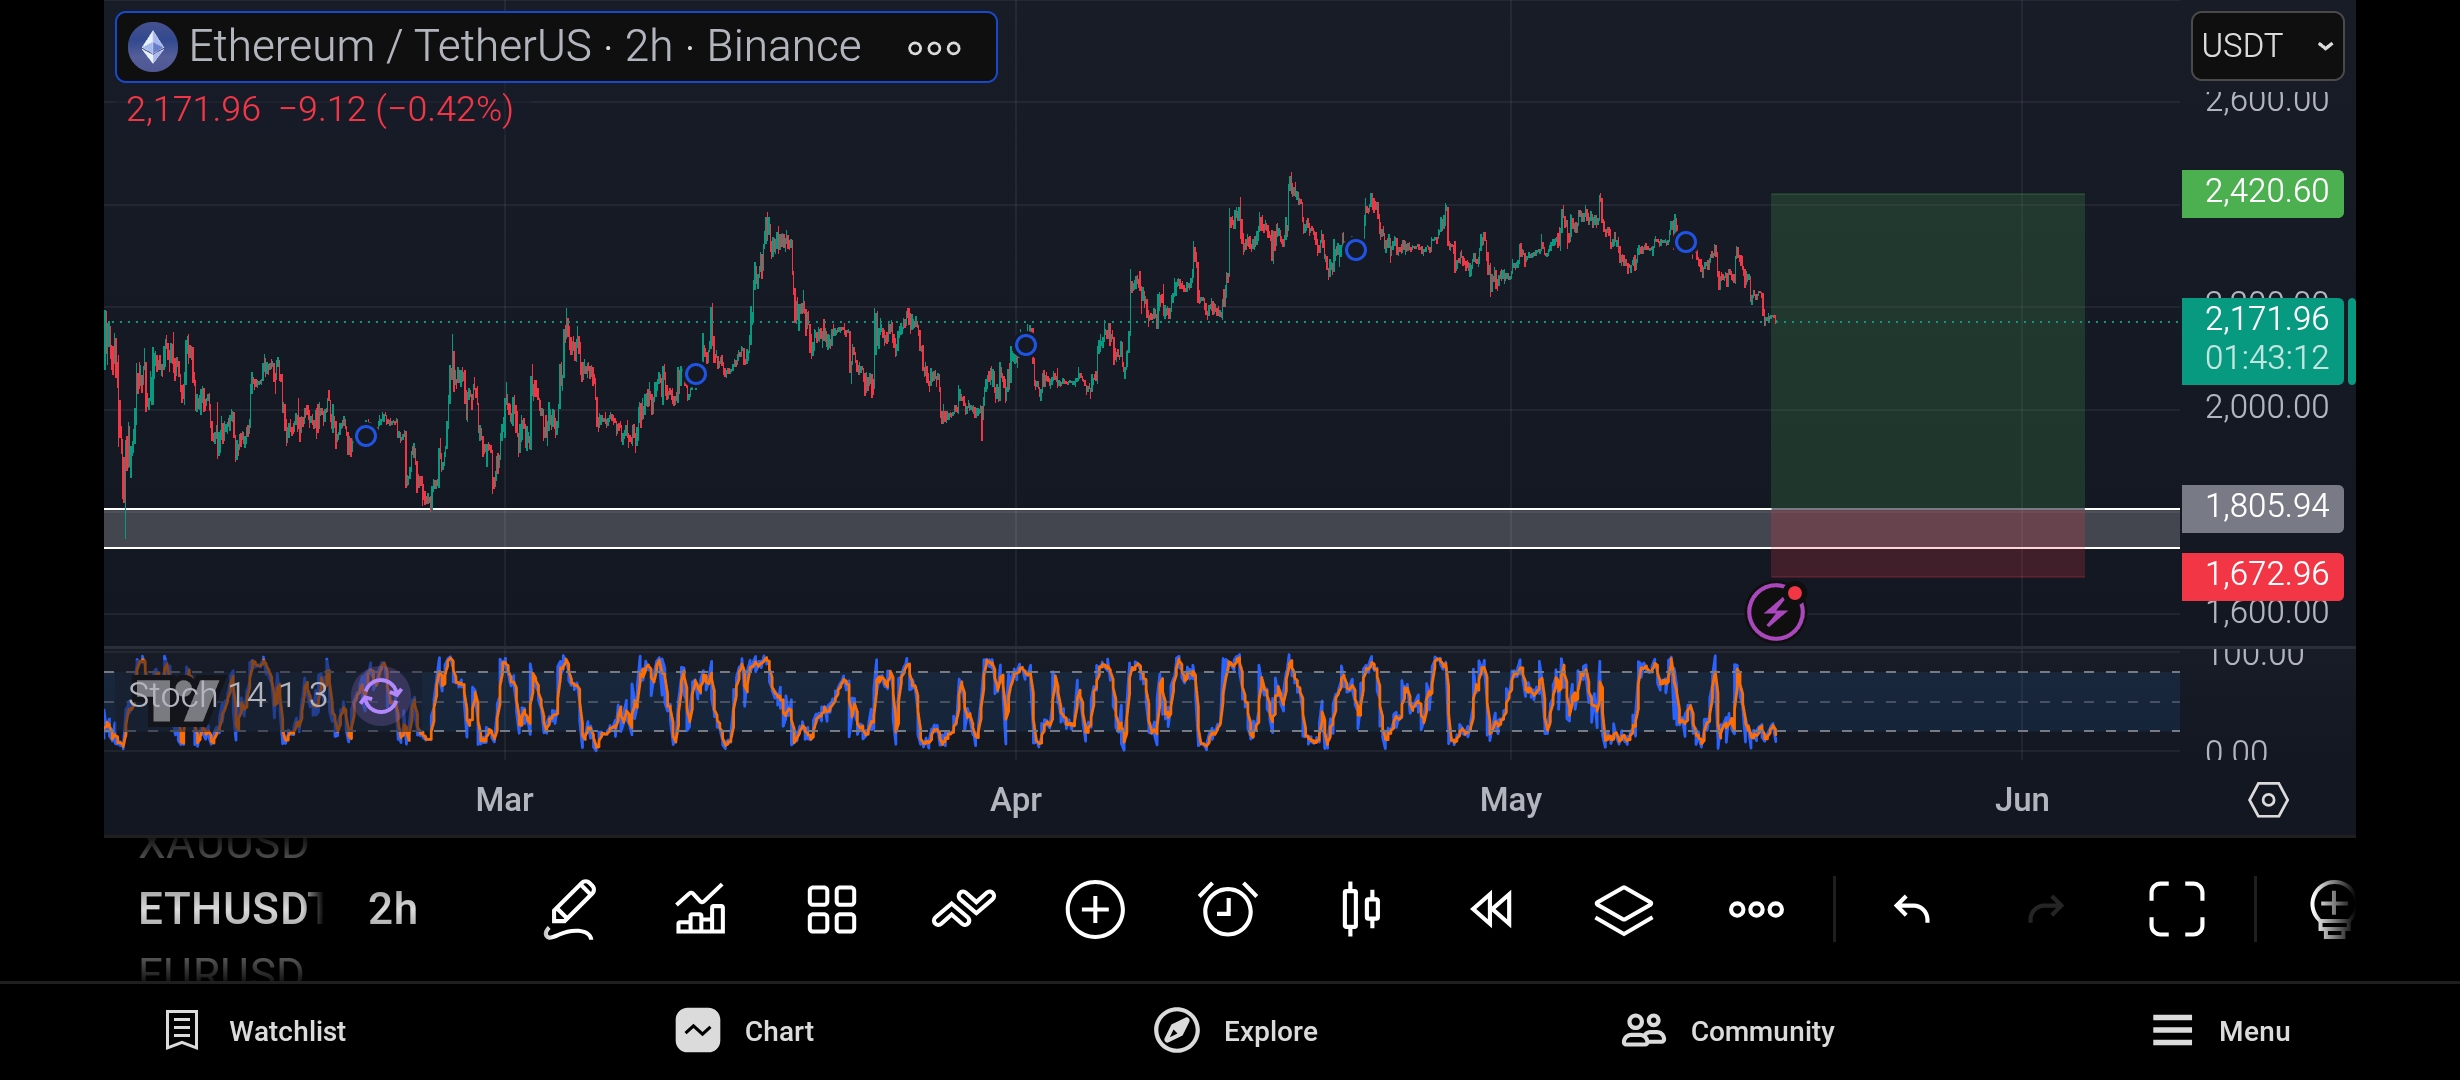Tap the lightbulb plus icon

click(x=2332, y=909)
